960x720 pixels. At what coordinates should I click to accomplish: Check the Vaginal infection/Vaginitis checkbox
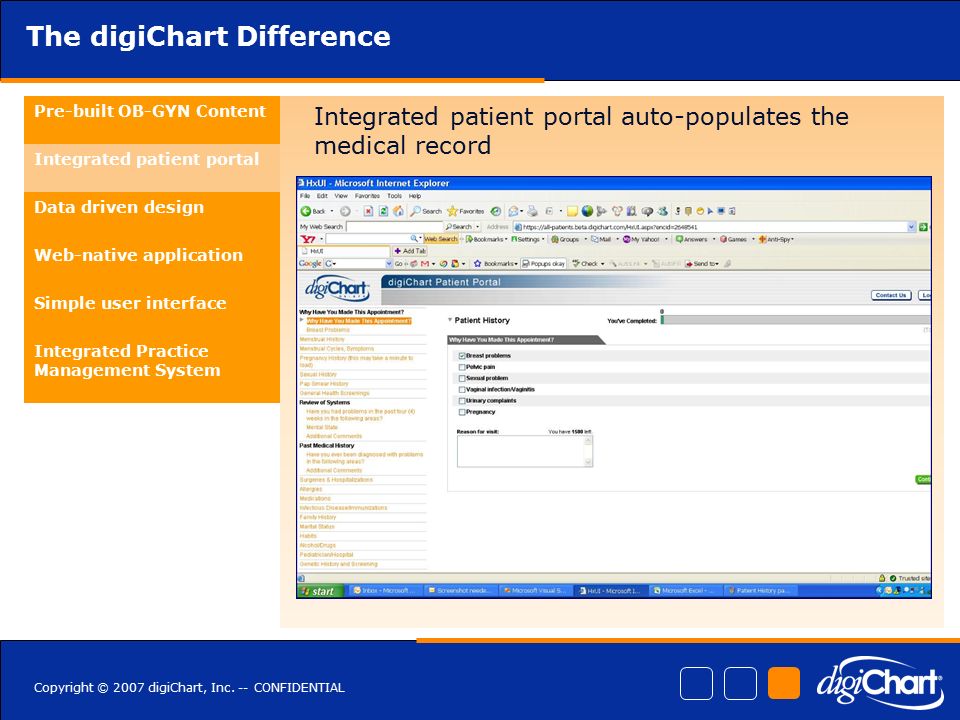click(x=462, y=389)
